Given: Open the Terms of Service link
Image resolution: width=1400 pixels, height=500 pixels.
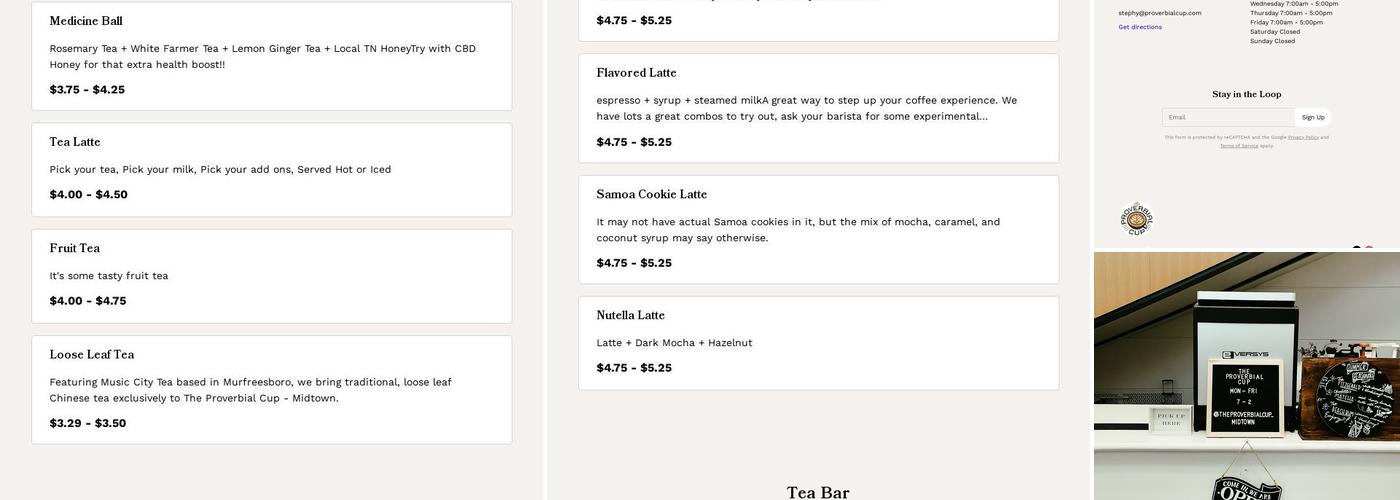Looking at the screenshot, I should click(x=1239, y=146).
